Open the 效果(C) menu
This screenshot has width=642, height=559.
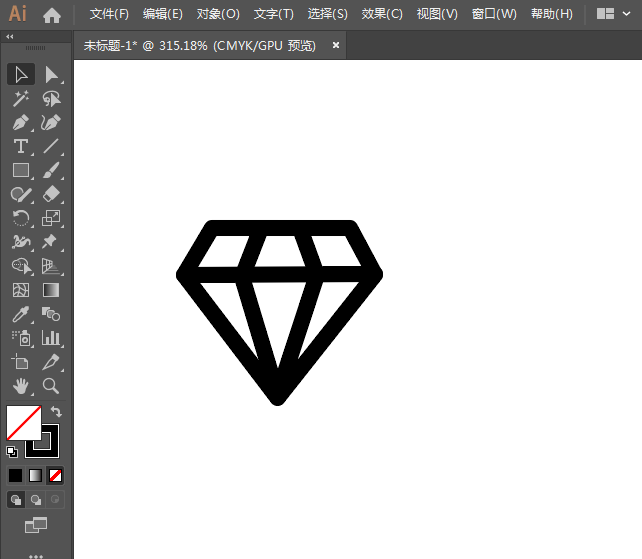coord(382,14)
